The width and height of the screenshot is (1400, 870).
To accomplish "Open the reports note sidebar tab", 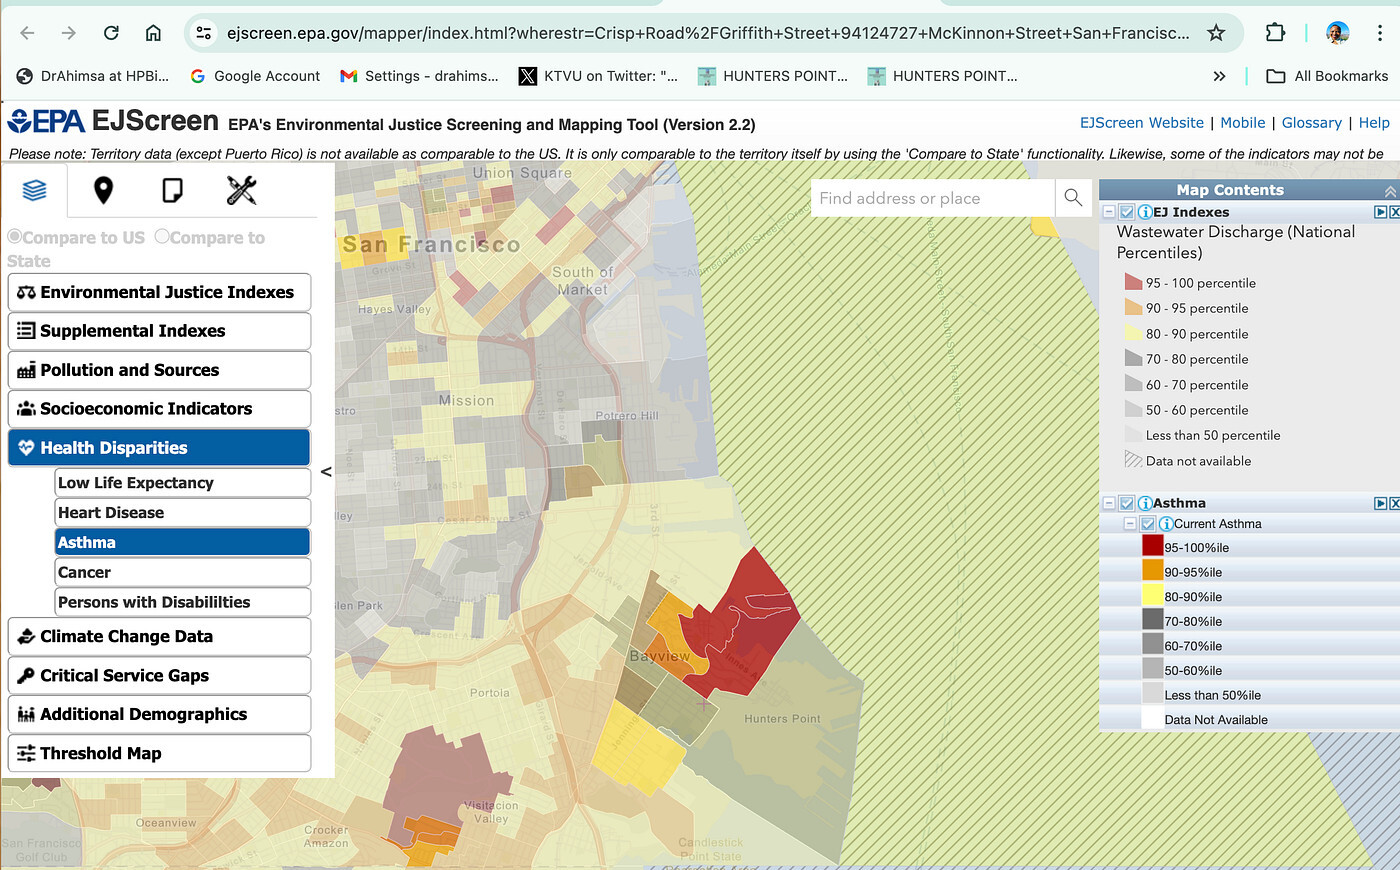I will pos(172,190).
